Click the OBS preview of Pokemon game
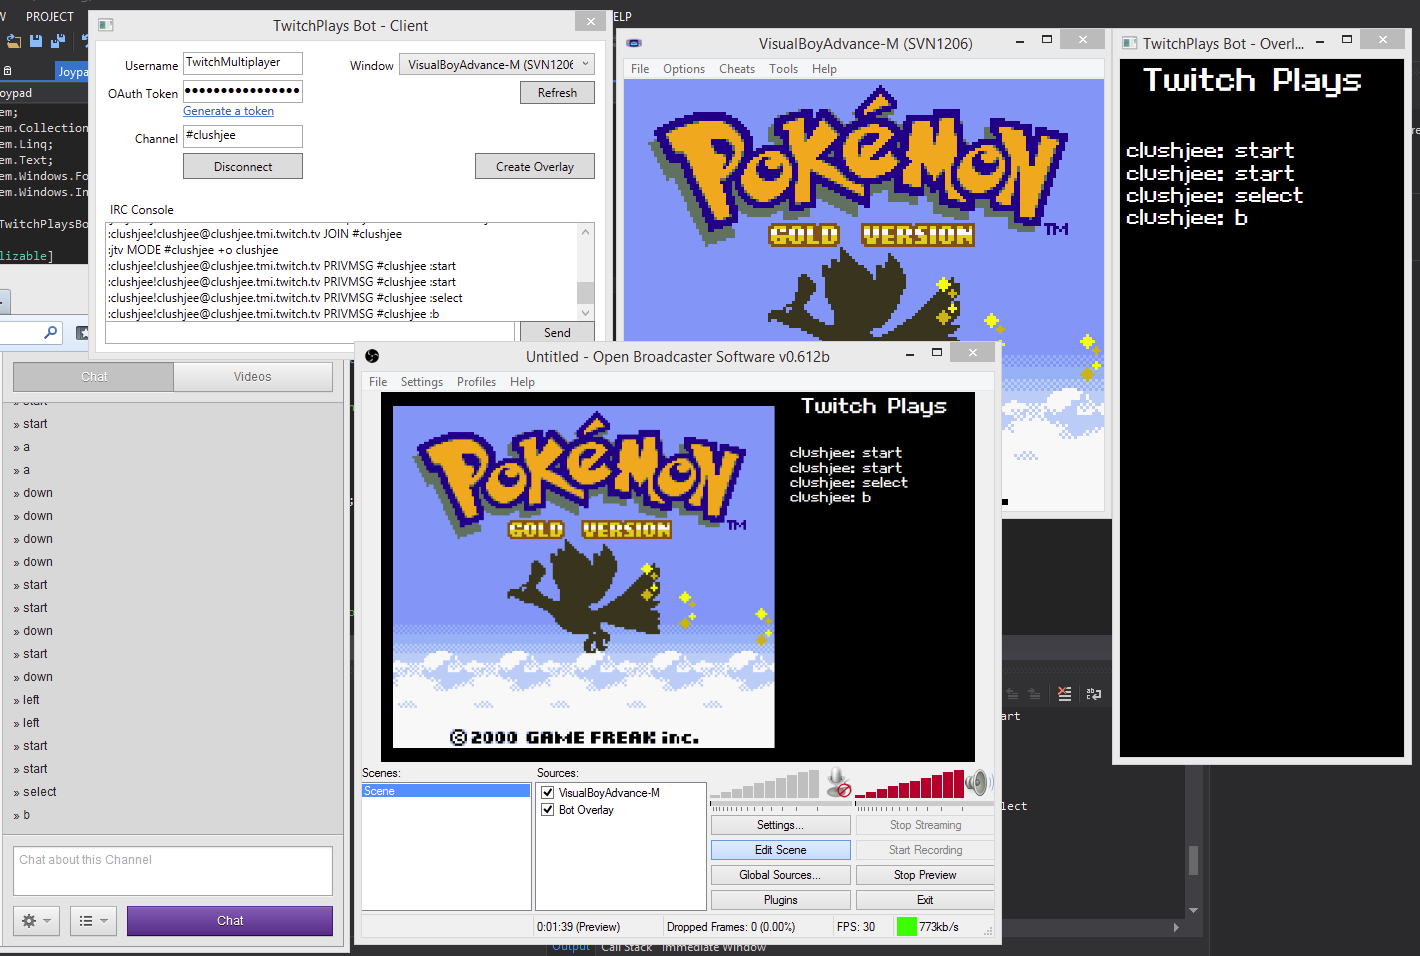Screen dimensions: 1420x956 [583, 576]
